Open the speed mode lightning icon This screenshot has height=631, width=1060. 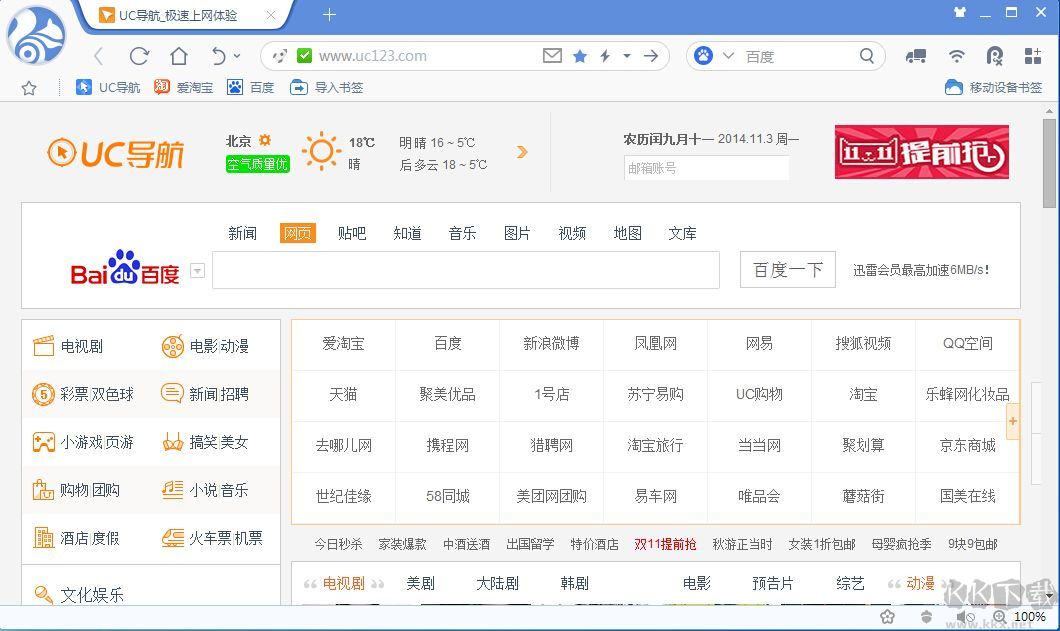click(604, 56)
